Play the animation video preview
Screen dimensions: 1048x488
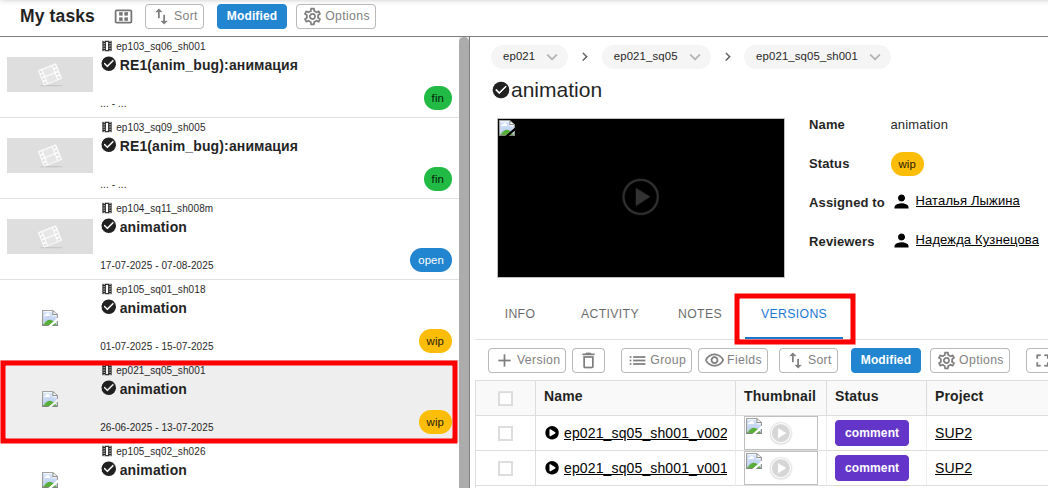coord(640,197)
